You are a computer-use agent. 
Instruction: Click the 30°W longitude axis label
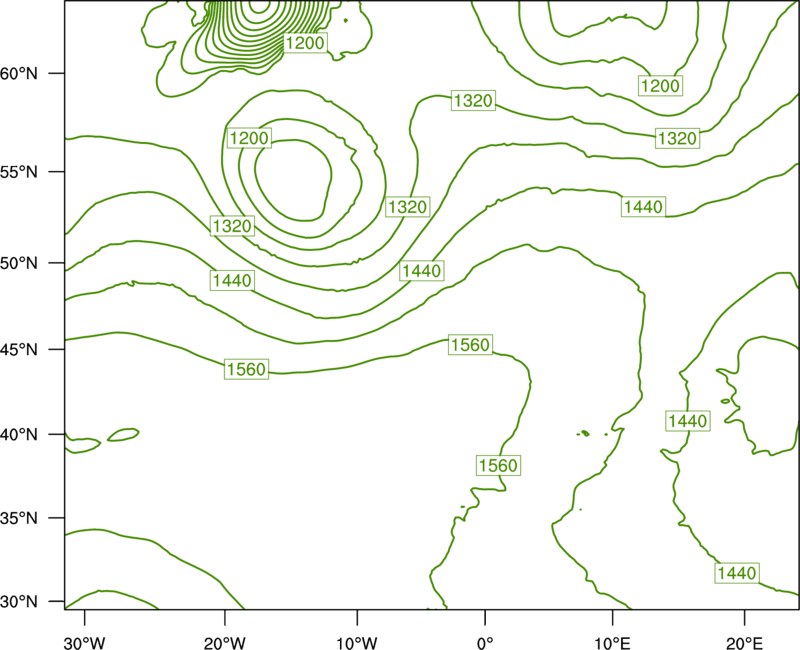pos(85,642)
